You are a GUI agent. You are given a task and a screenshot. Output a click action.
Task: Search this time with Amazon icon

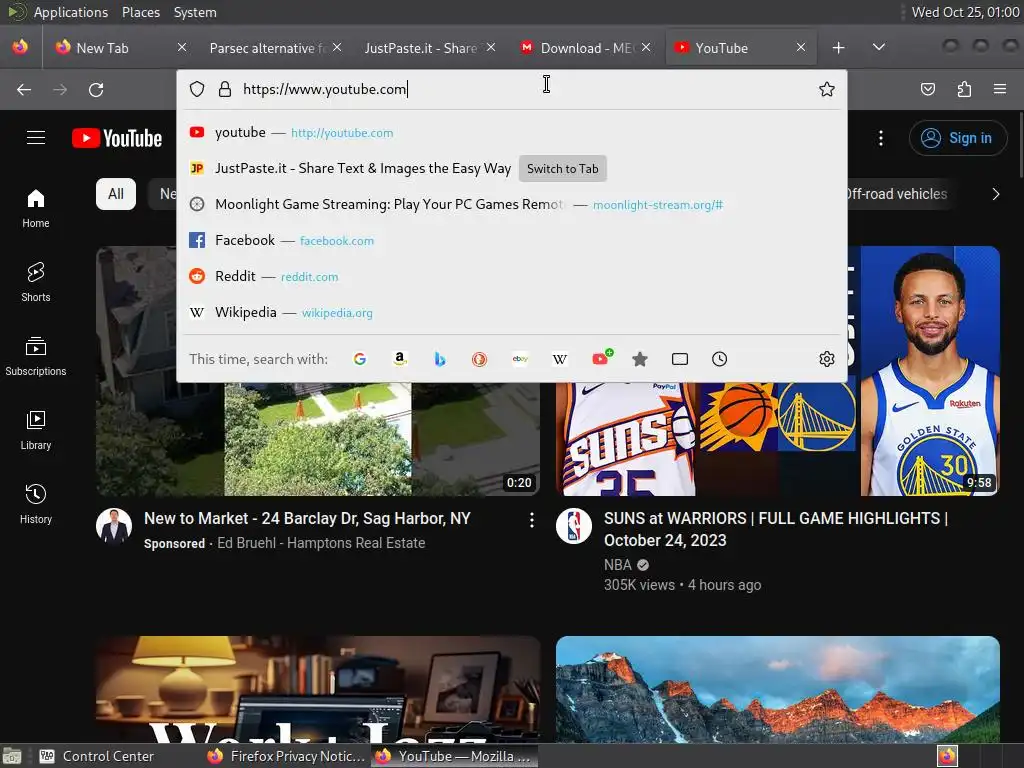(400, 359)
